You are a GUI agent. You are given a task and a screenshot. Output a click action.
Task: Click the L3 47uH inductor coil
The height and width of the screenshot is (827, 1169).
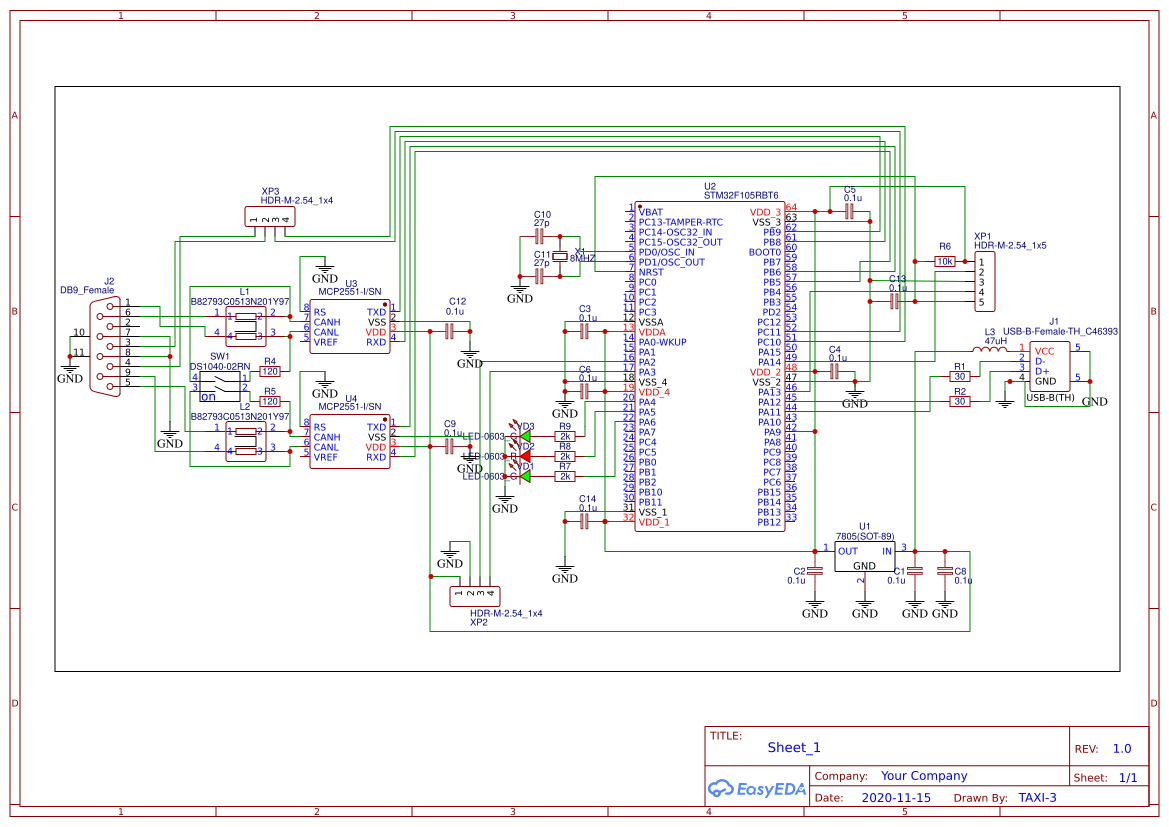[990, 348]
